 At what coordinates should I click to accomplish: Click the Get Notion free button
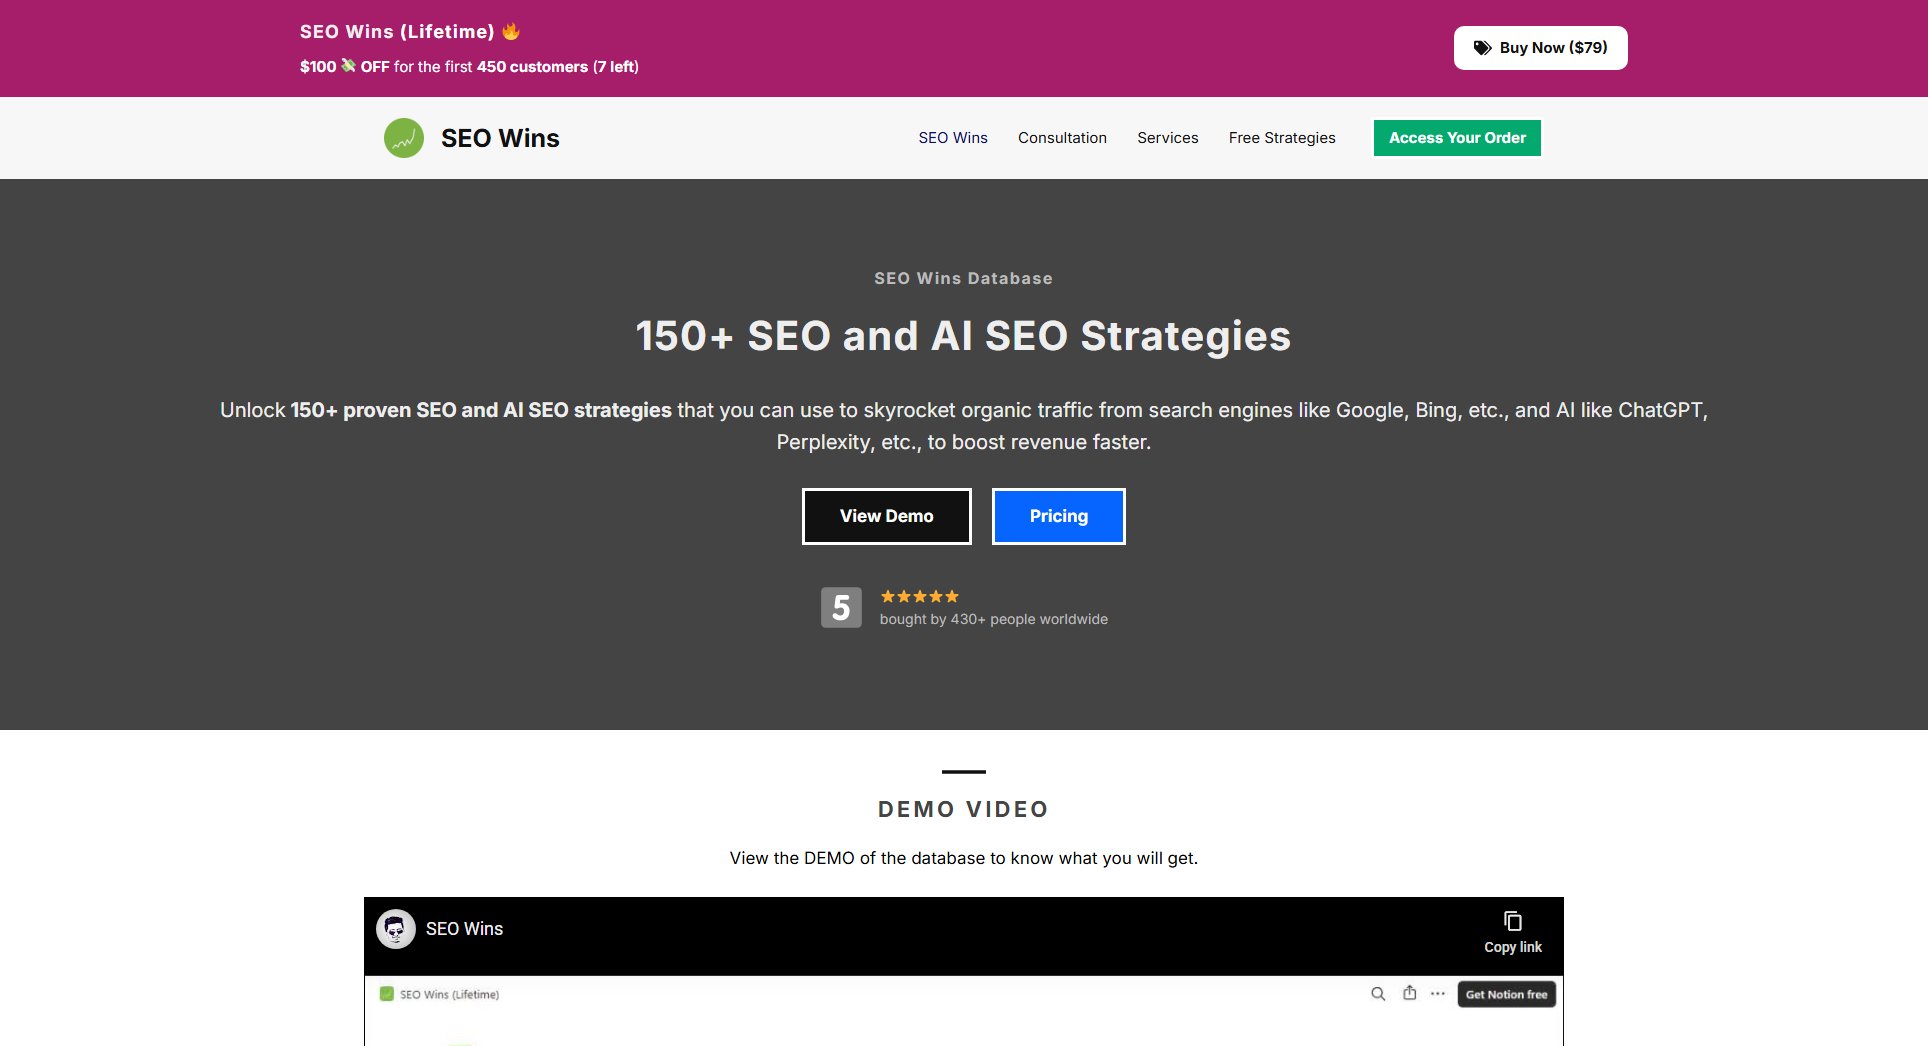(x=1506, y=994)
